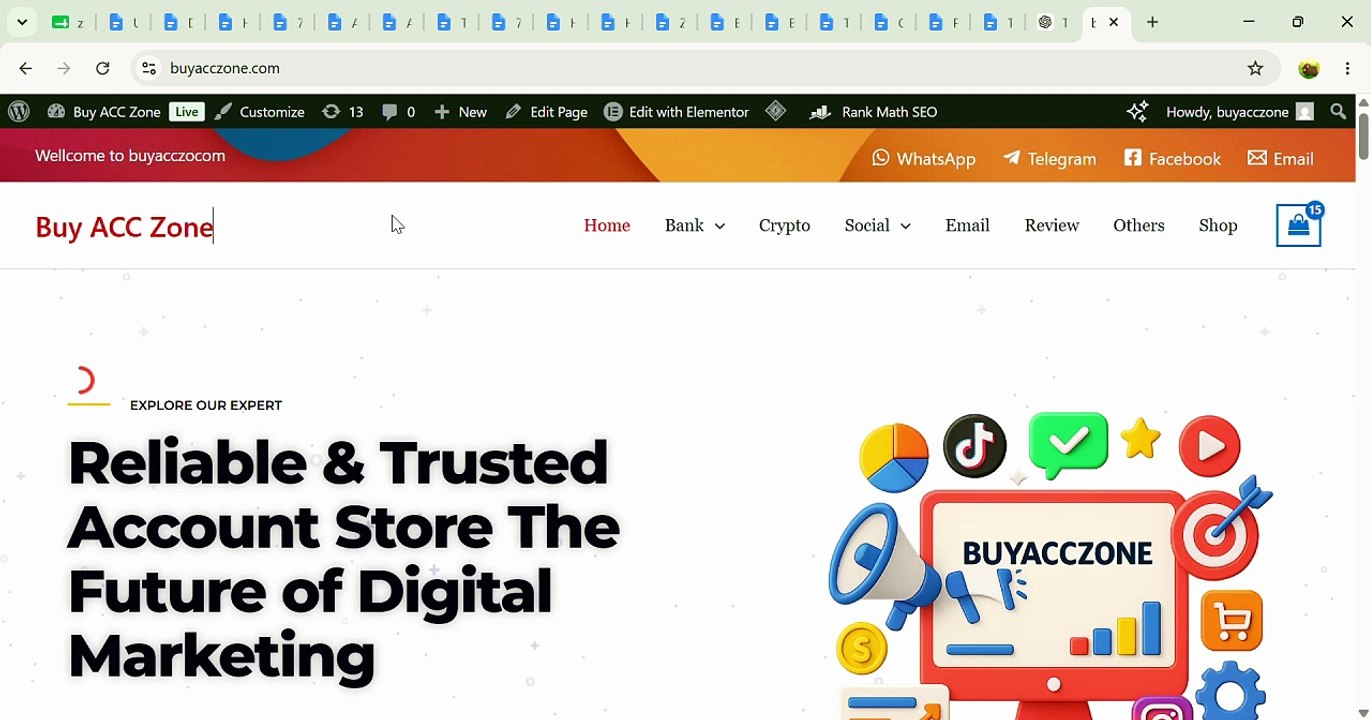The height and width of the screenshot is (720, 1371).
Task: Click the 'EXPLORE OUR EXPERT' label
Action: click(x=206, y=405)
